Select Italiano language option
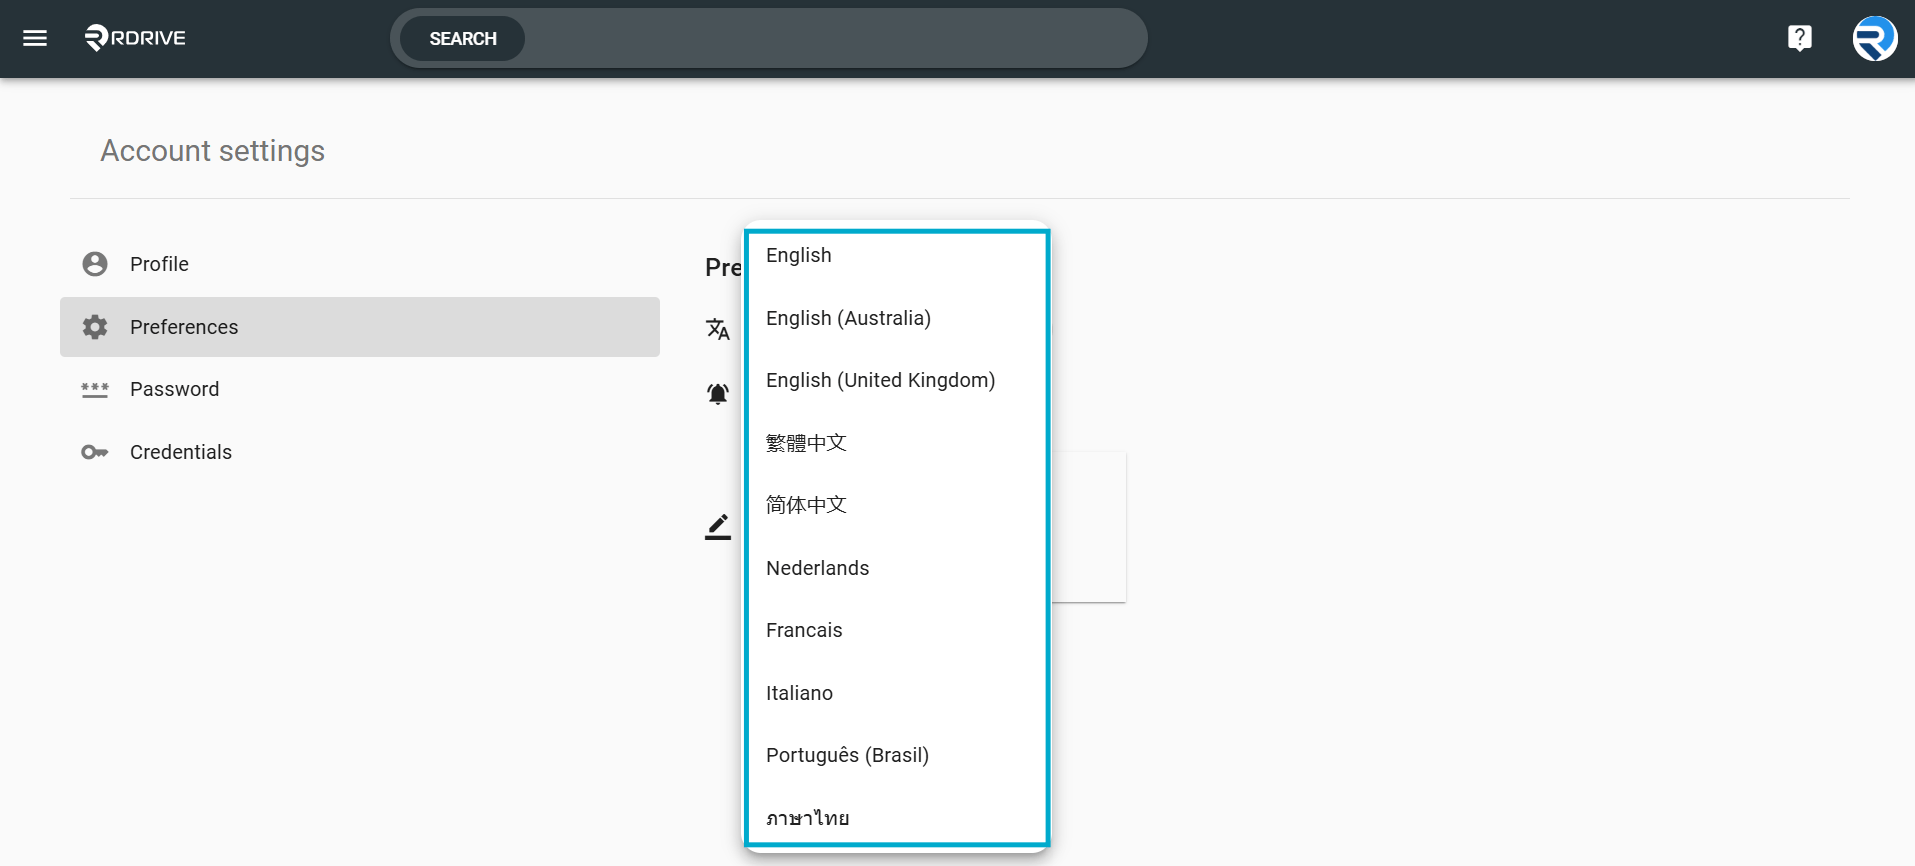Viewport: 1915px width, 866px height. pyautogui.click(x=897, y=693)
